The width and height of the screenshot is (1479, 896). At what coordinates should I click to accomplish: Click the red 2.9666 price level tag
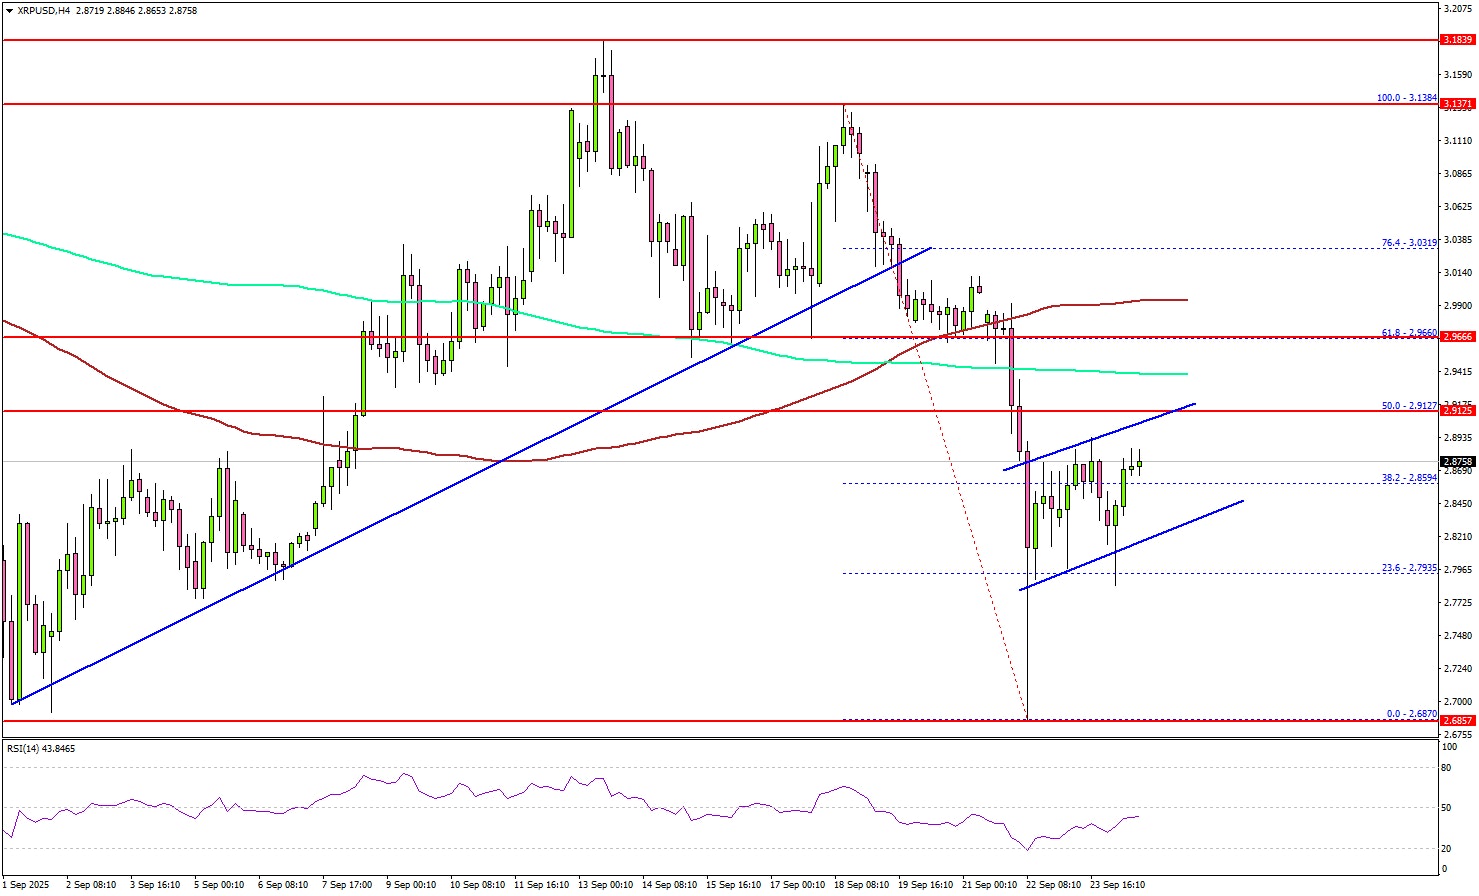(1457, 337)
